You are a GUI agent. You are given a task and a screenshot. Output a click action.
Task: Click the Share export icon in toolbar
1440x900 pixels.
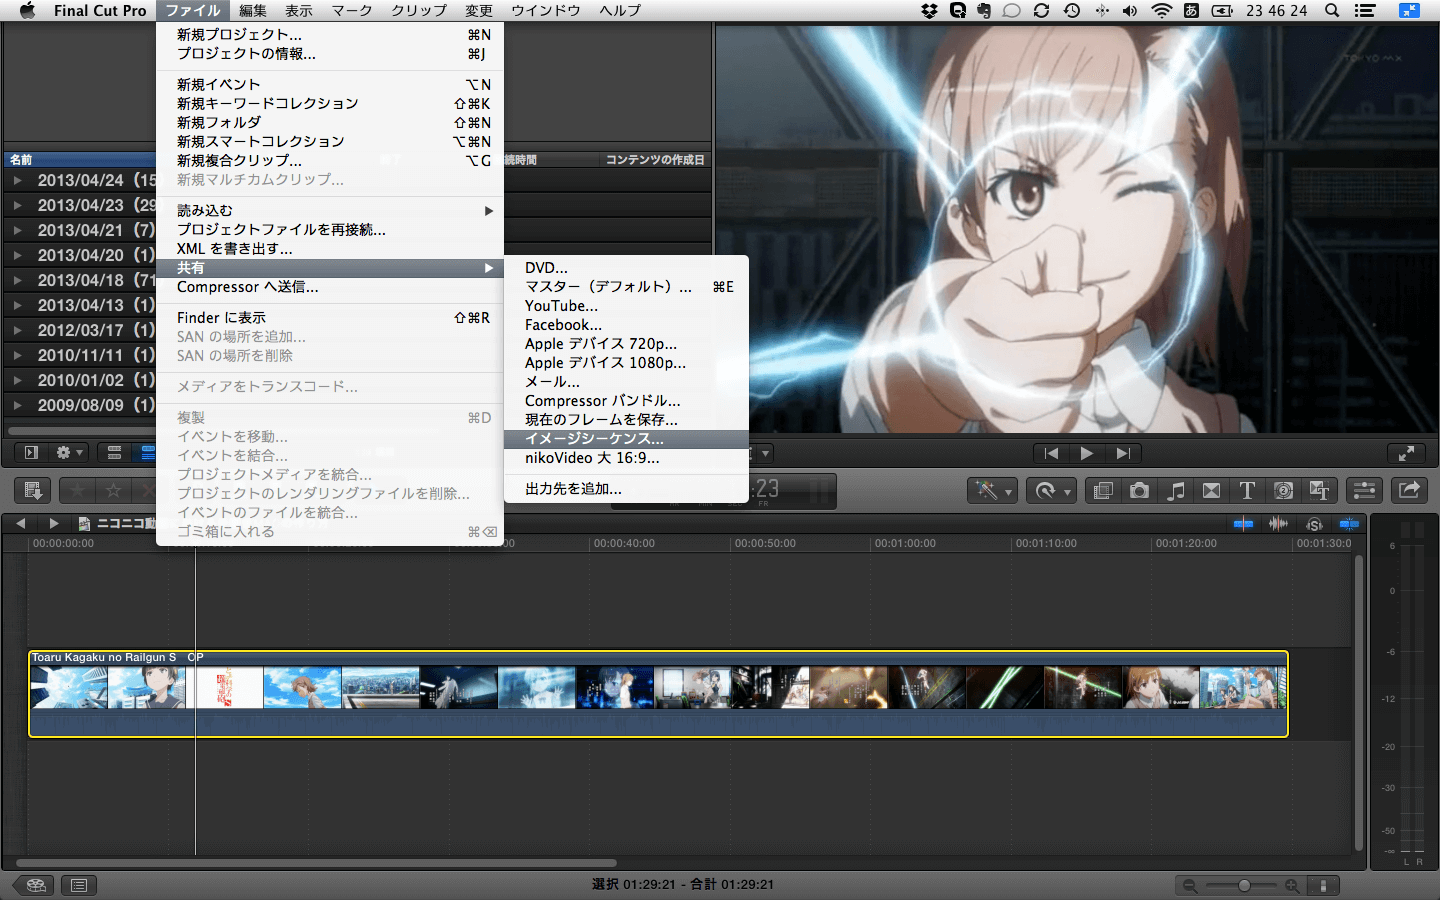pyautogui.click(x=1409, y=490)
